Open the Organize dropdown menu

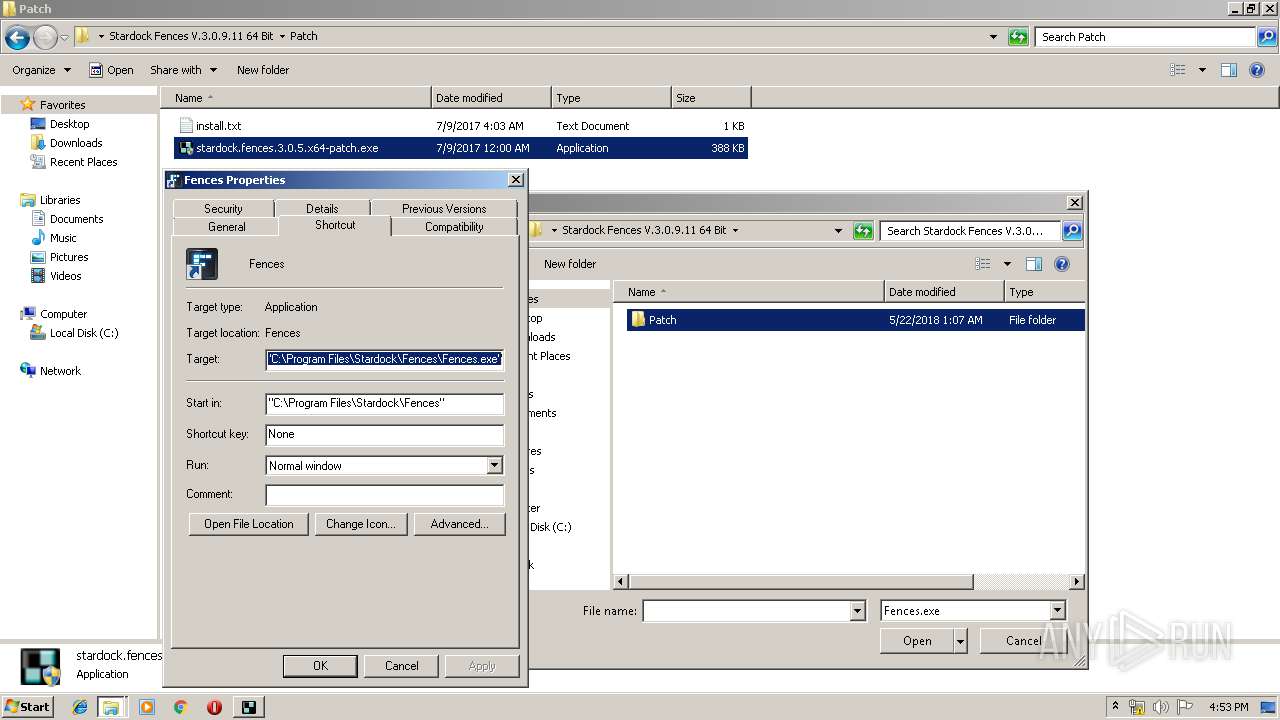(41, 70)
